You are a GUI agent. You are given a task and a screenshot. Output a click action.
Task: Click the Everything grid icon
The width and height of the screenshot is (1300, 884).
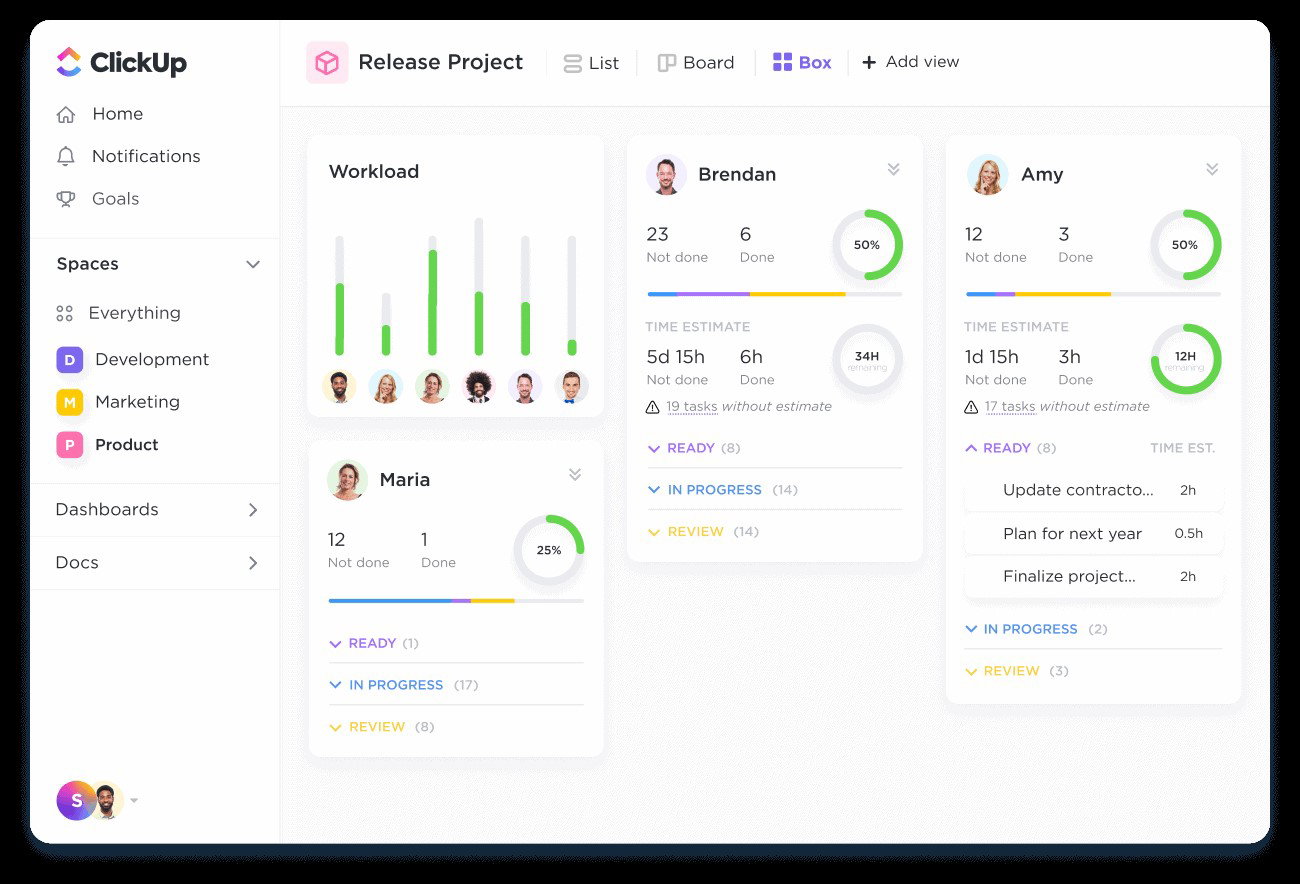coord(64,313)
